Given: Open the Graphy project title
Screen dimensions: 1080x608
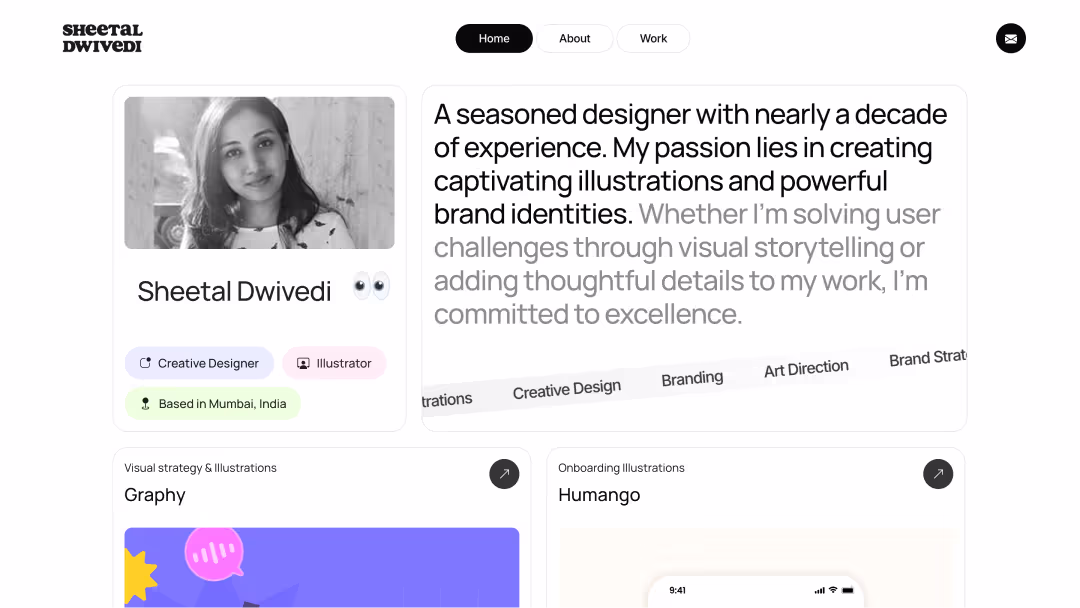Looking at the screenshot, I should (x=155, y=495).
